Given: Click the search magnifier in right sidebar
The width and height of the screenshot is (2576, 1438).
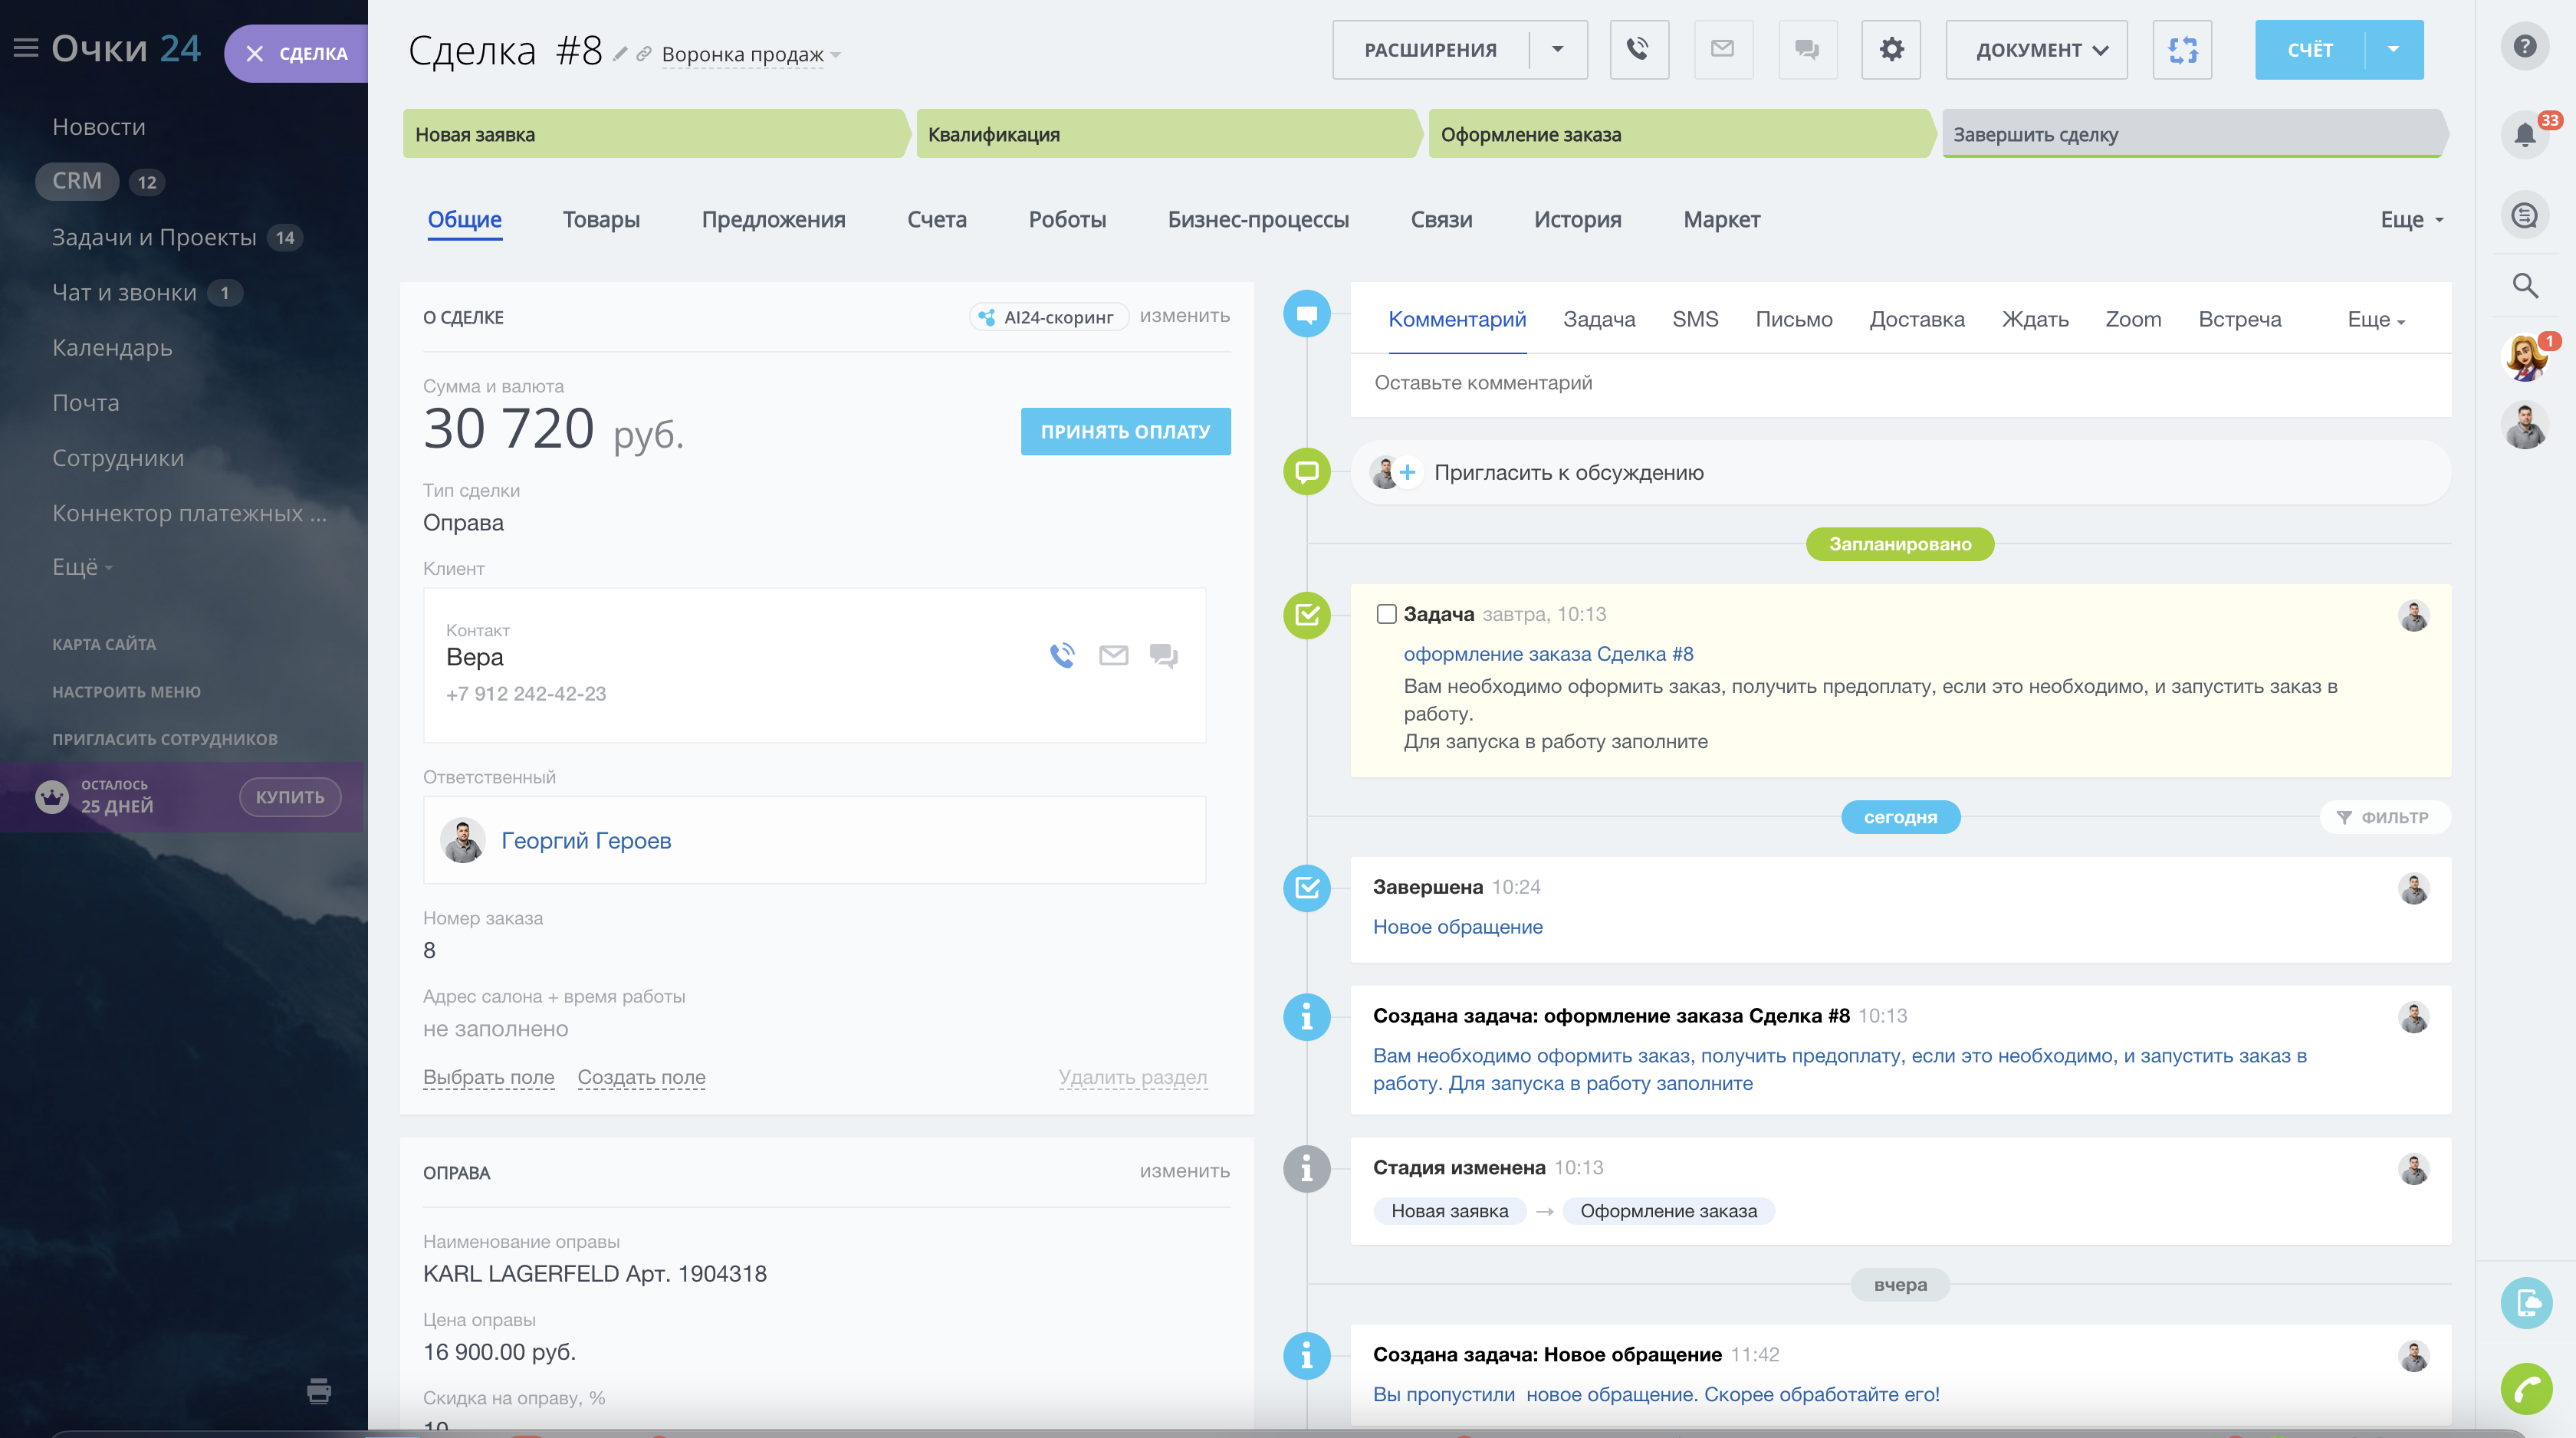Looking at the screenshot, I should coord(2524,286).
